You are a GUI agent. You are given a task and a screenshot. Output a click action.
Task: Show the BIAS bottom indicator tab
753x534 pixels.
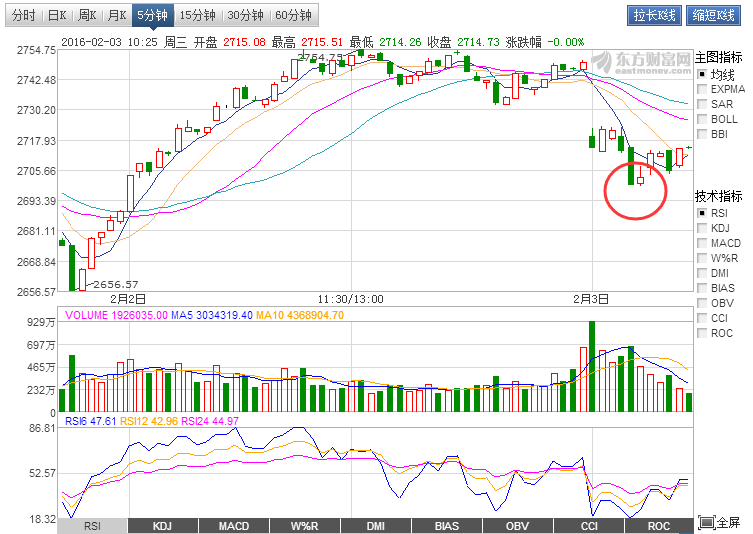(446, 526)
